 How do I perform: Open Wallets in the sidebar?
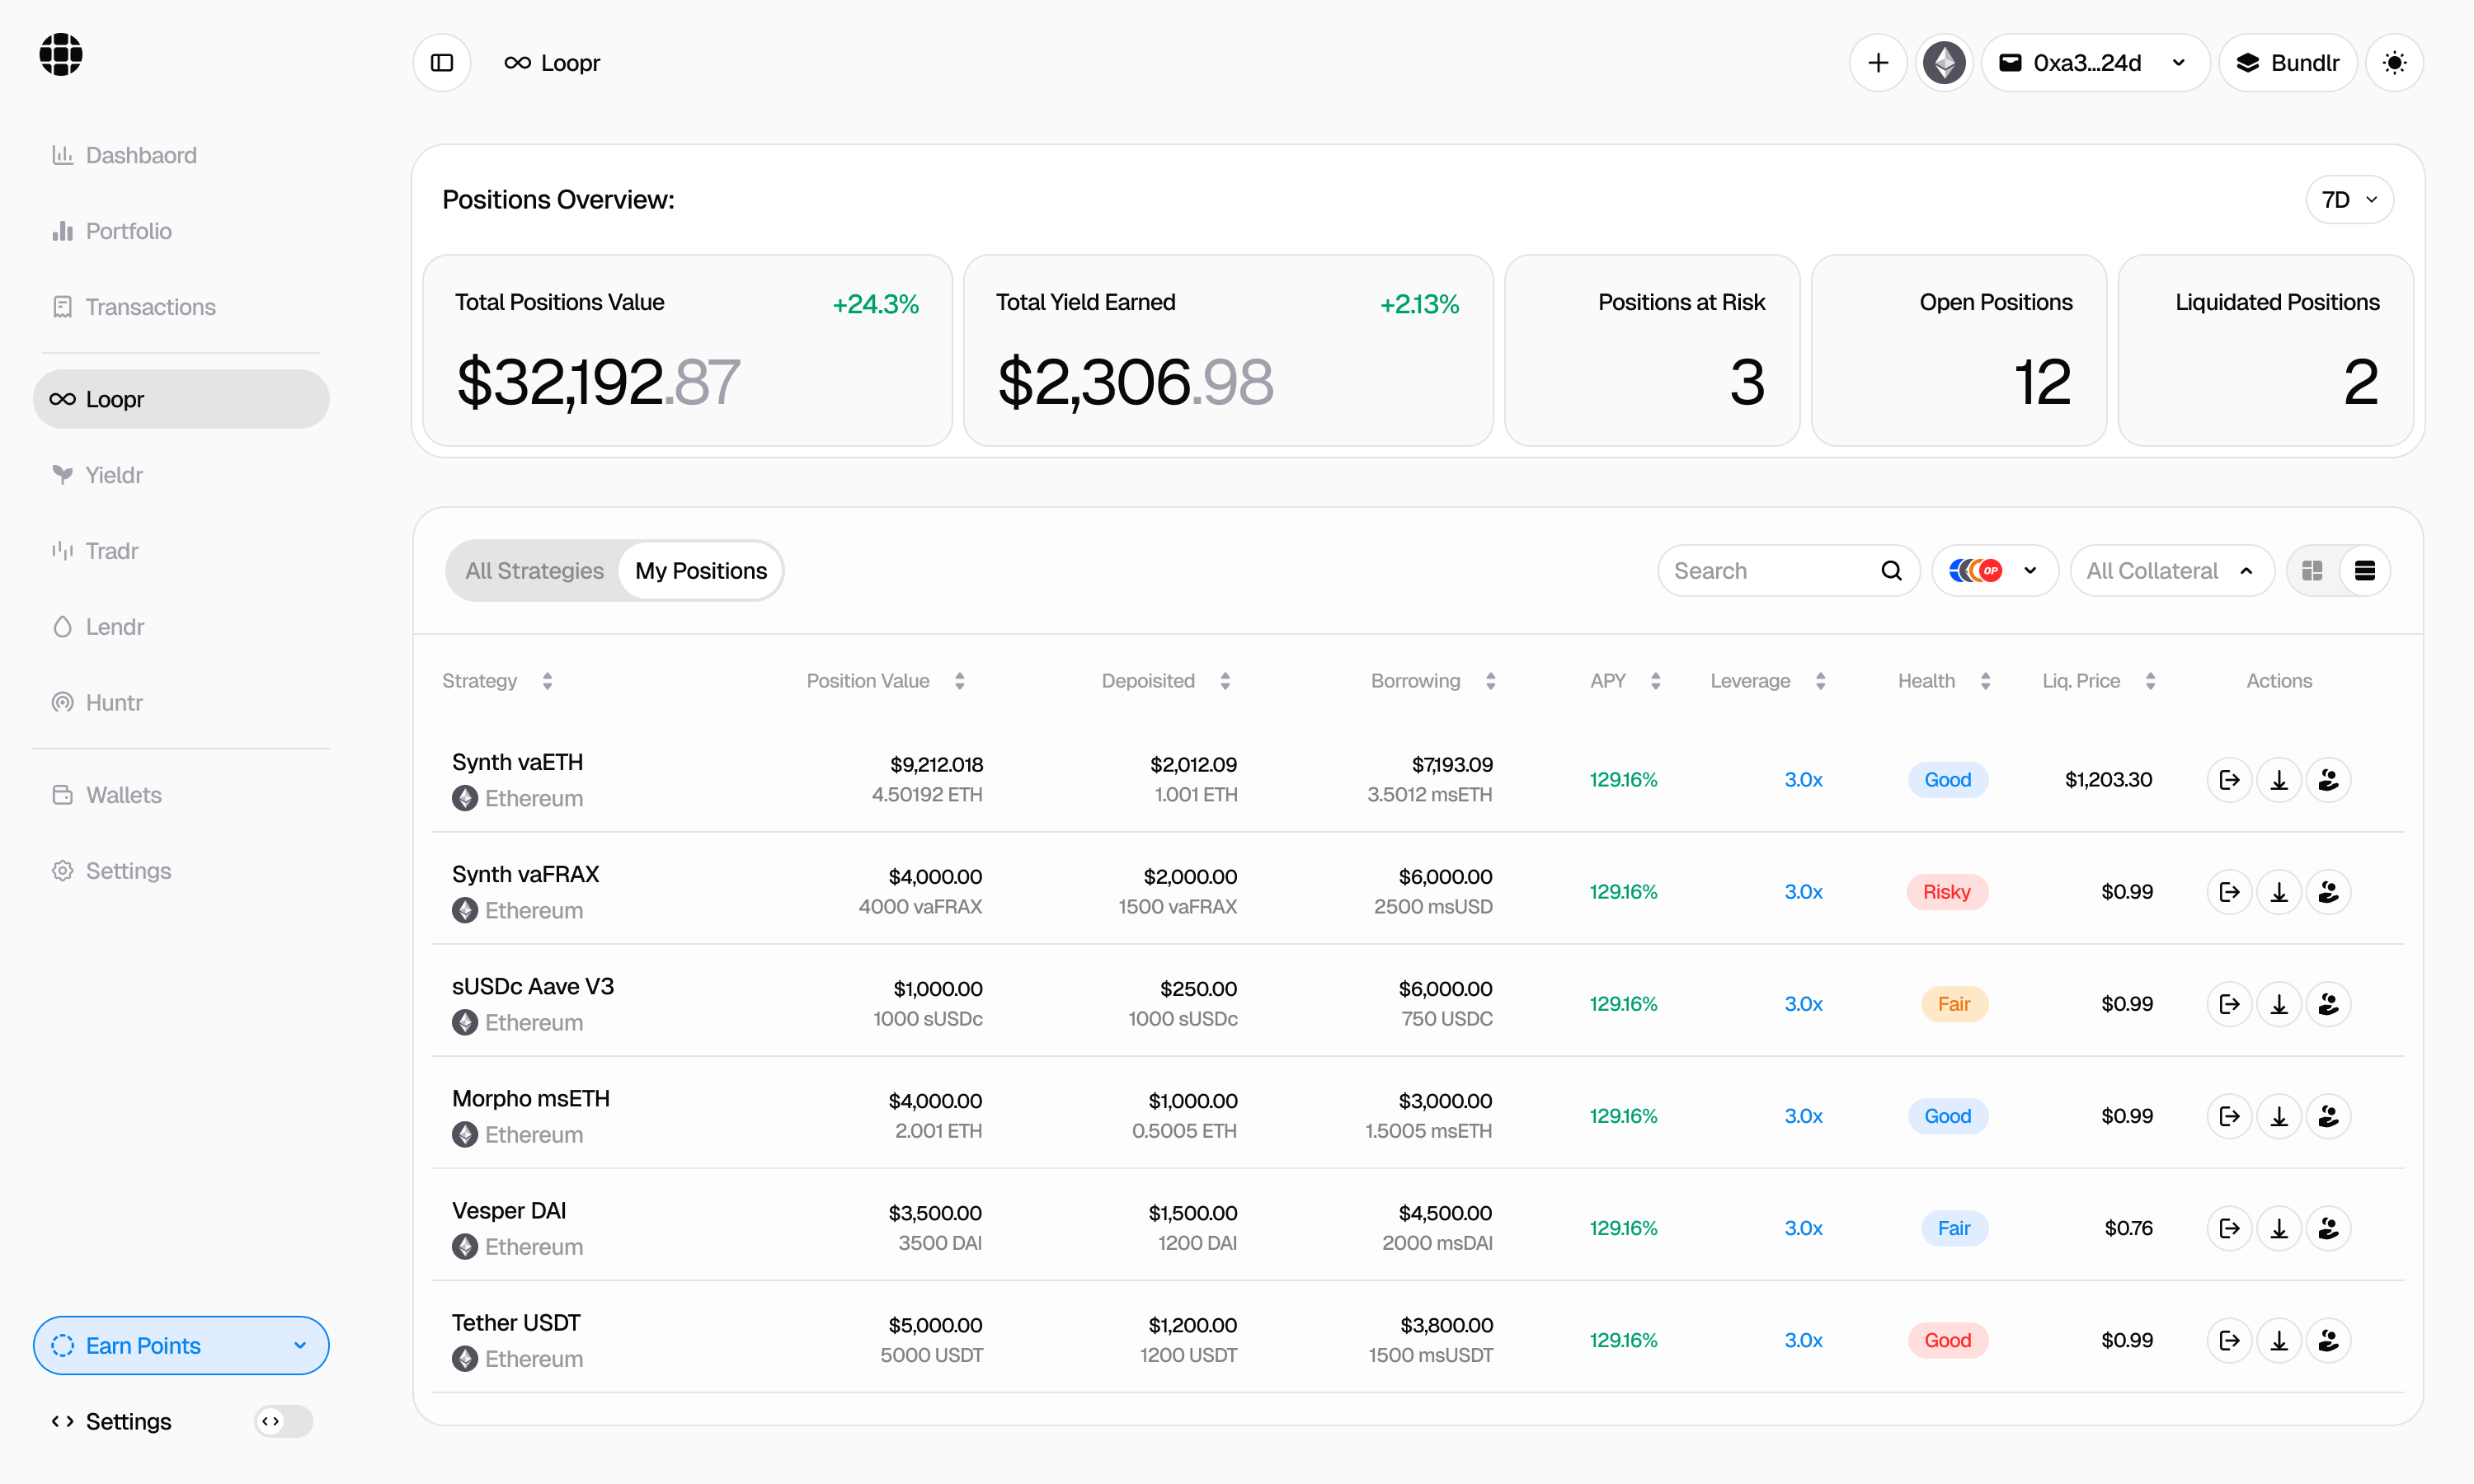coord(181,795)
